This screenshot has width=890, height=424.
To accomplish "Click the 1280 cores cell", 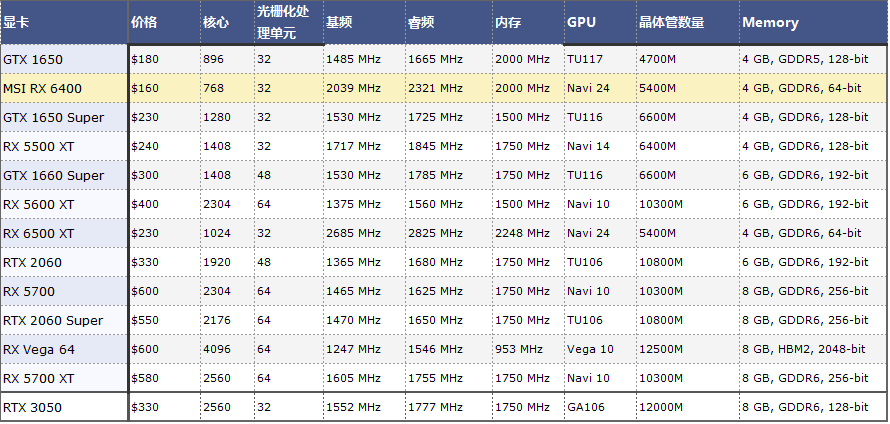I will click(x=227, y=117).
